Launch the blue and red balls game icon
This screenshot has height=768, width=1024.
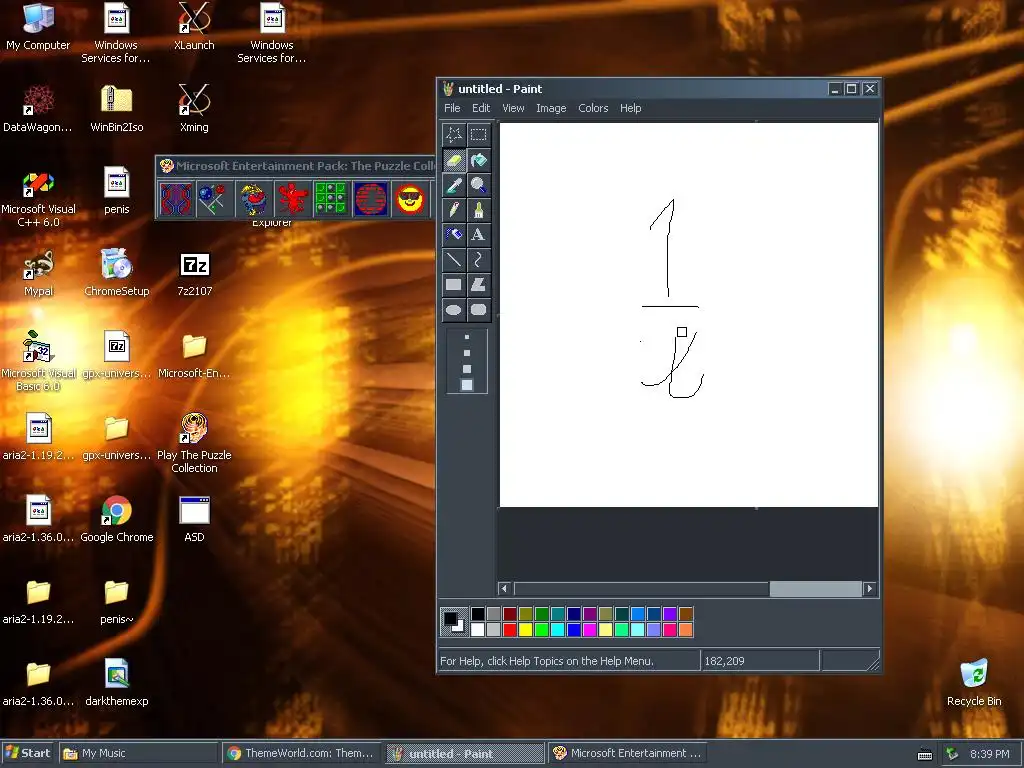click(x=214, y=199)
